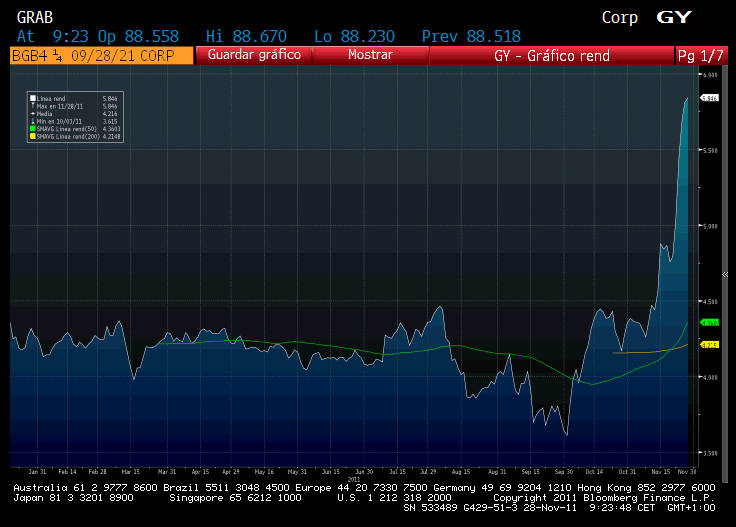Click the 3.500 y-axis label
The width and height of the screenshot is (736, 527).
coord(710,453)
